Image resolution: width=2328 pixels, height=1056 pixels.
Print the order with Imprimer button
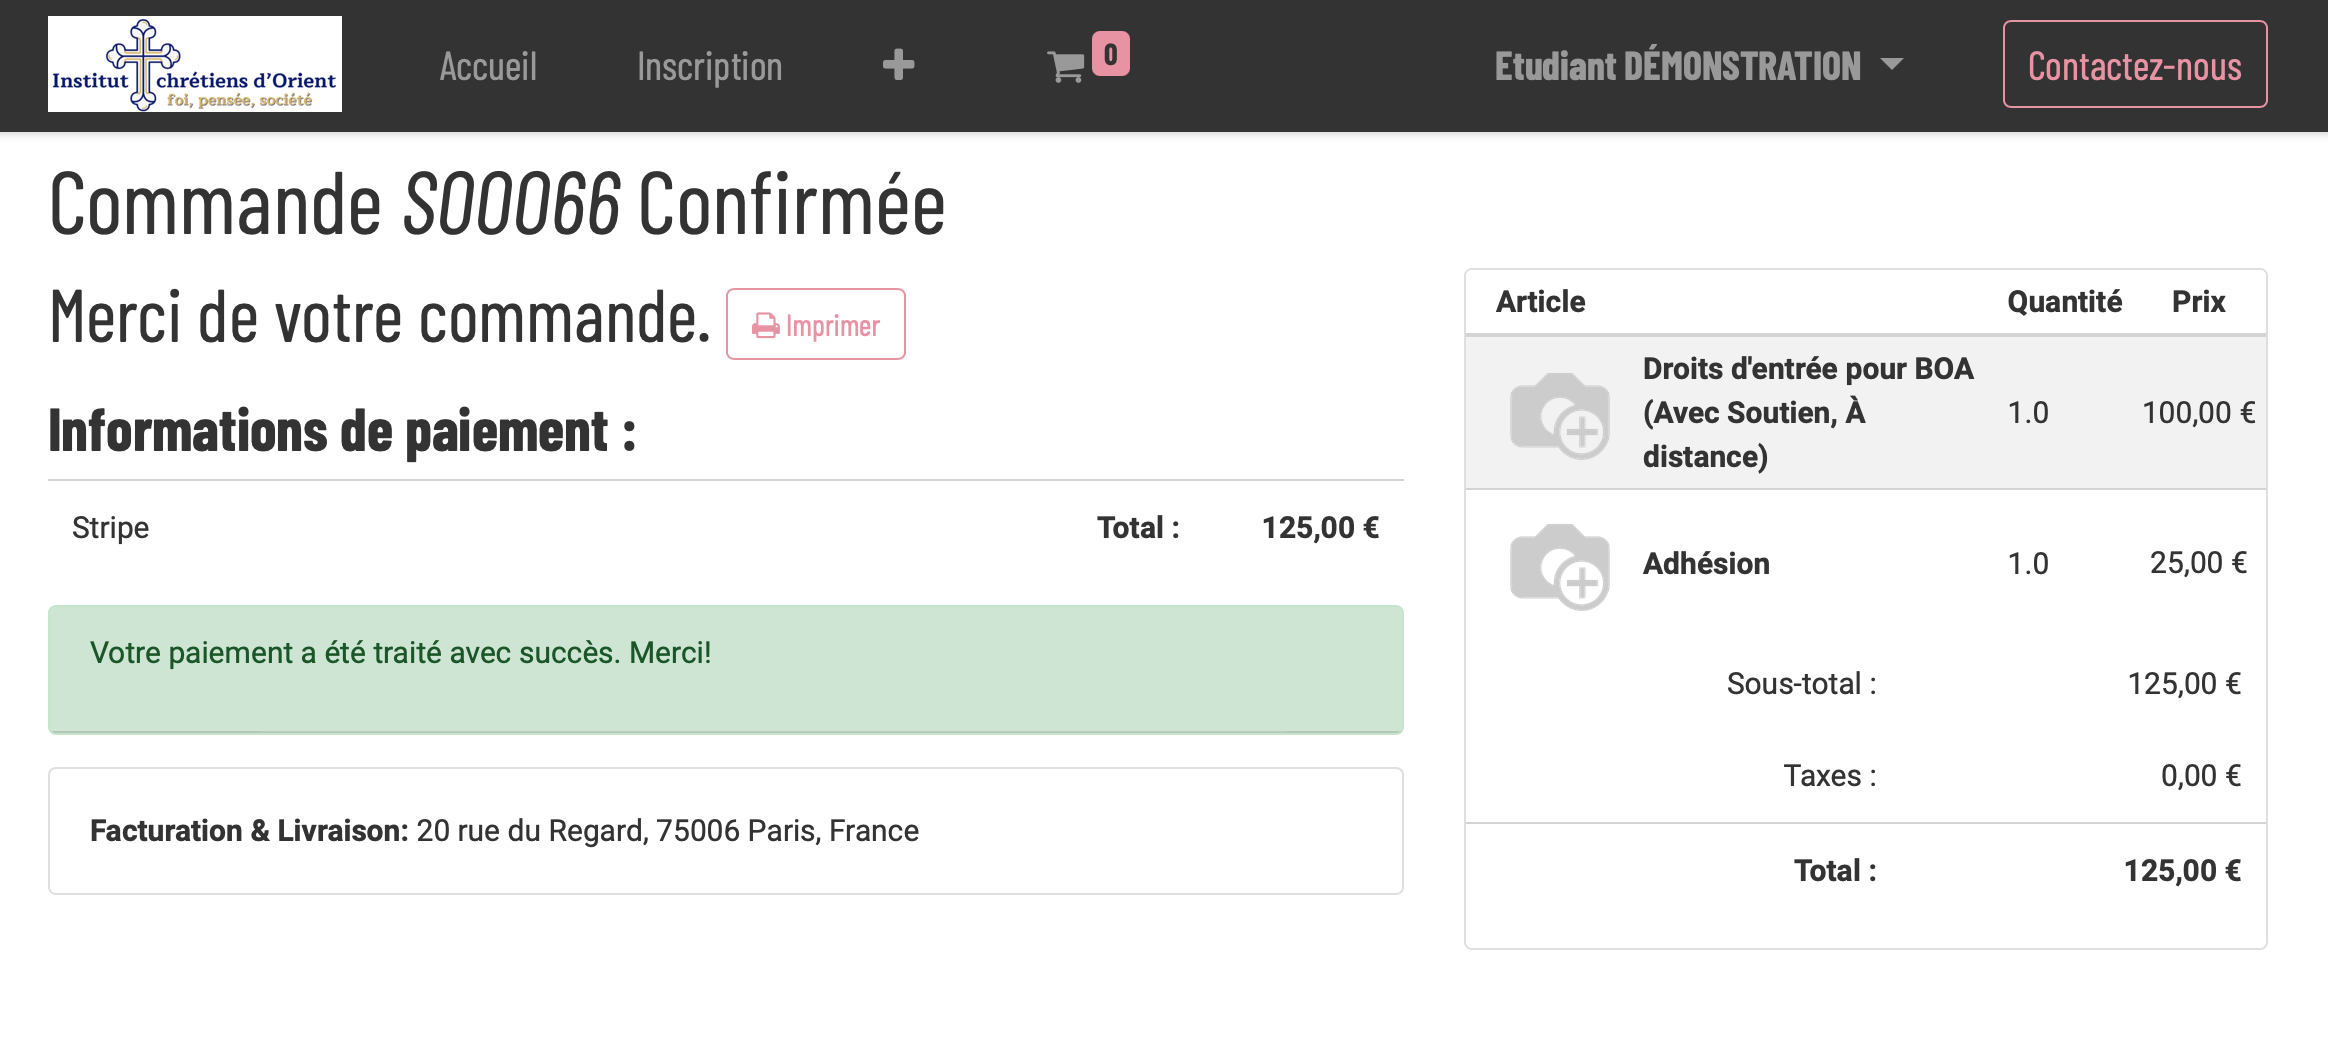click(x=815, y=325)
